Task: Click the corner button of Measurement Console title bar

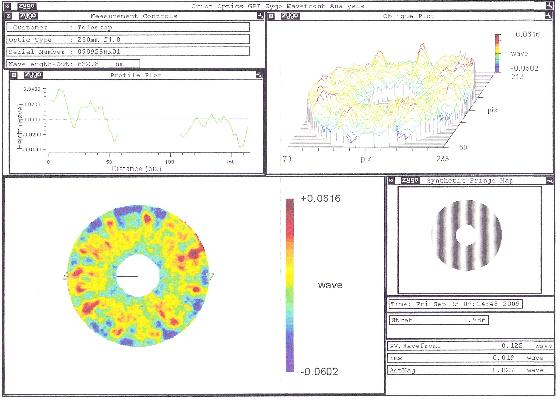Action: [260, 16]
